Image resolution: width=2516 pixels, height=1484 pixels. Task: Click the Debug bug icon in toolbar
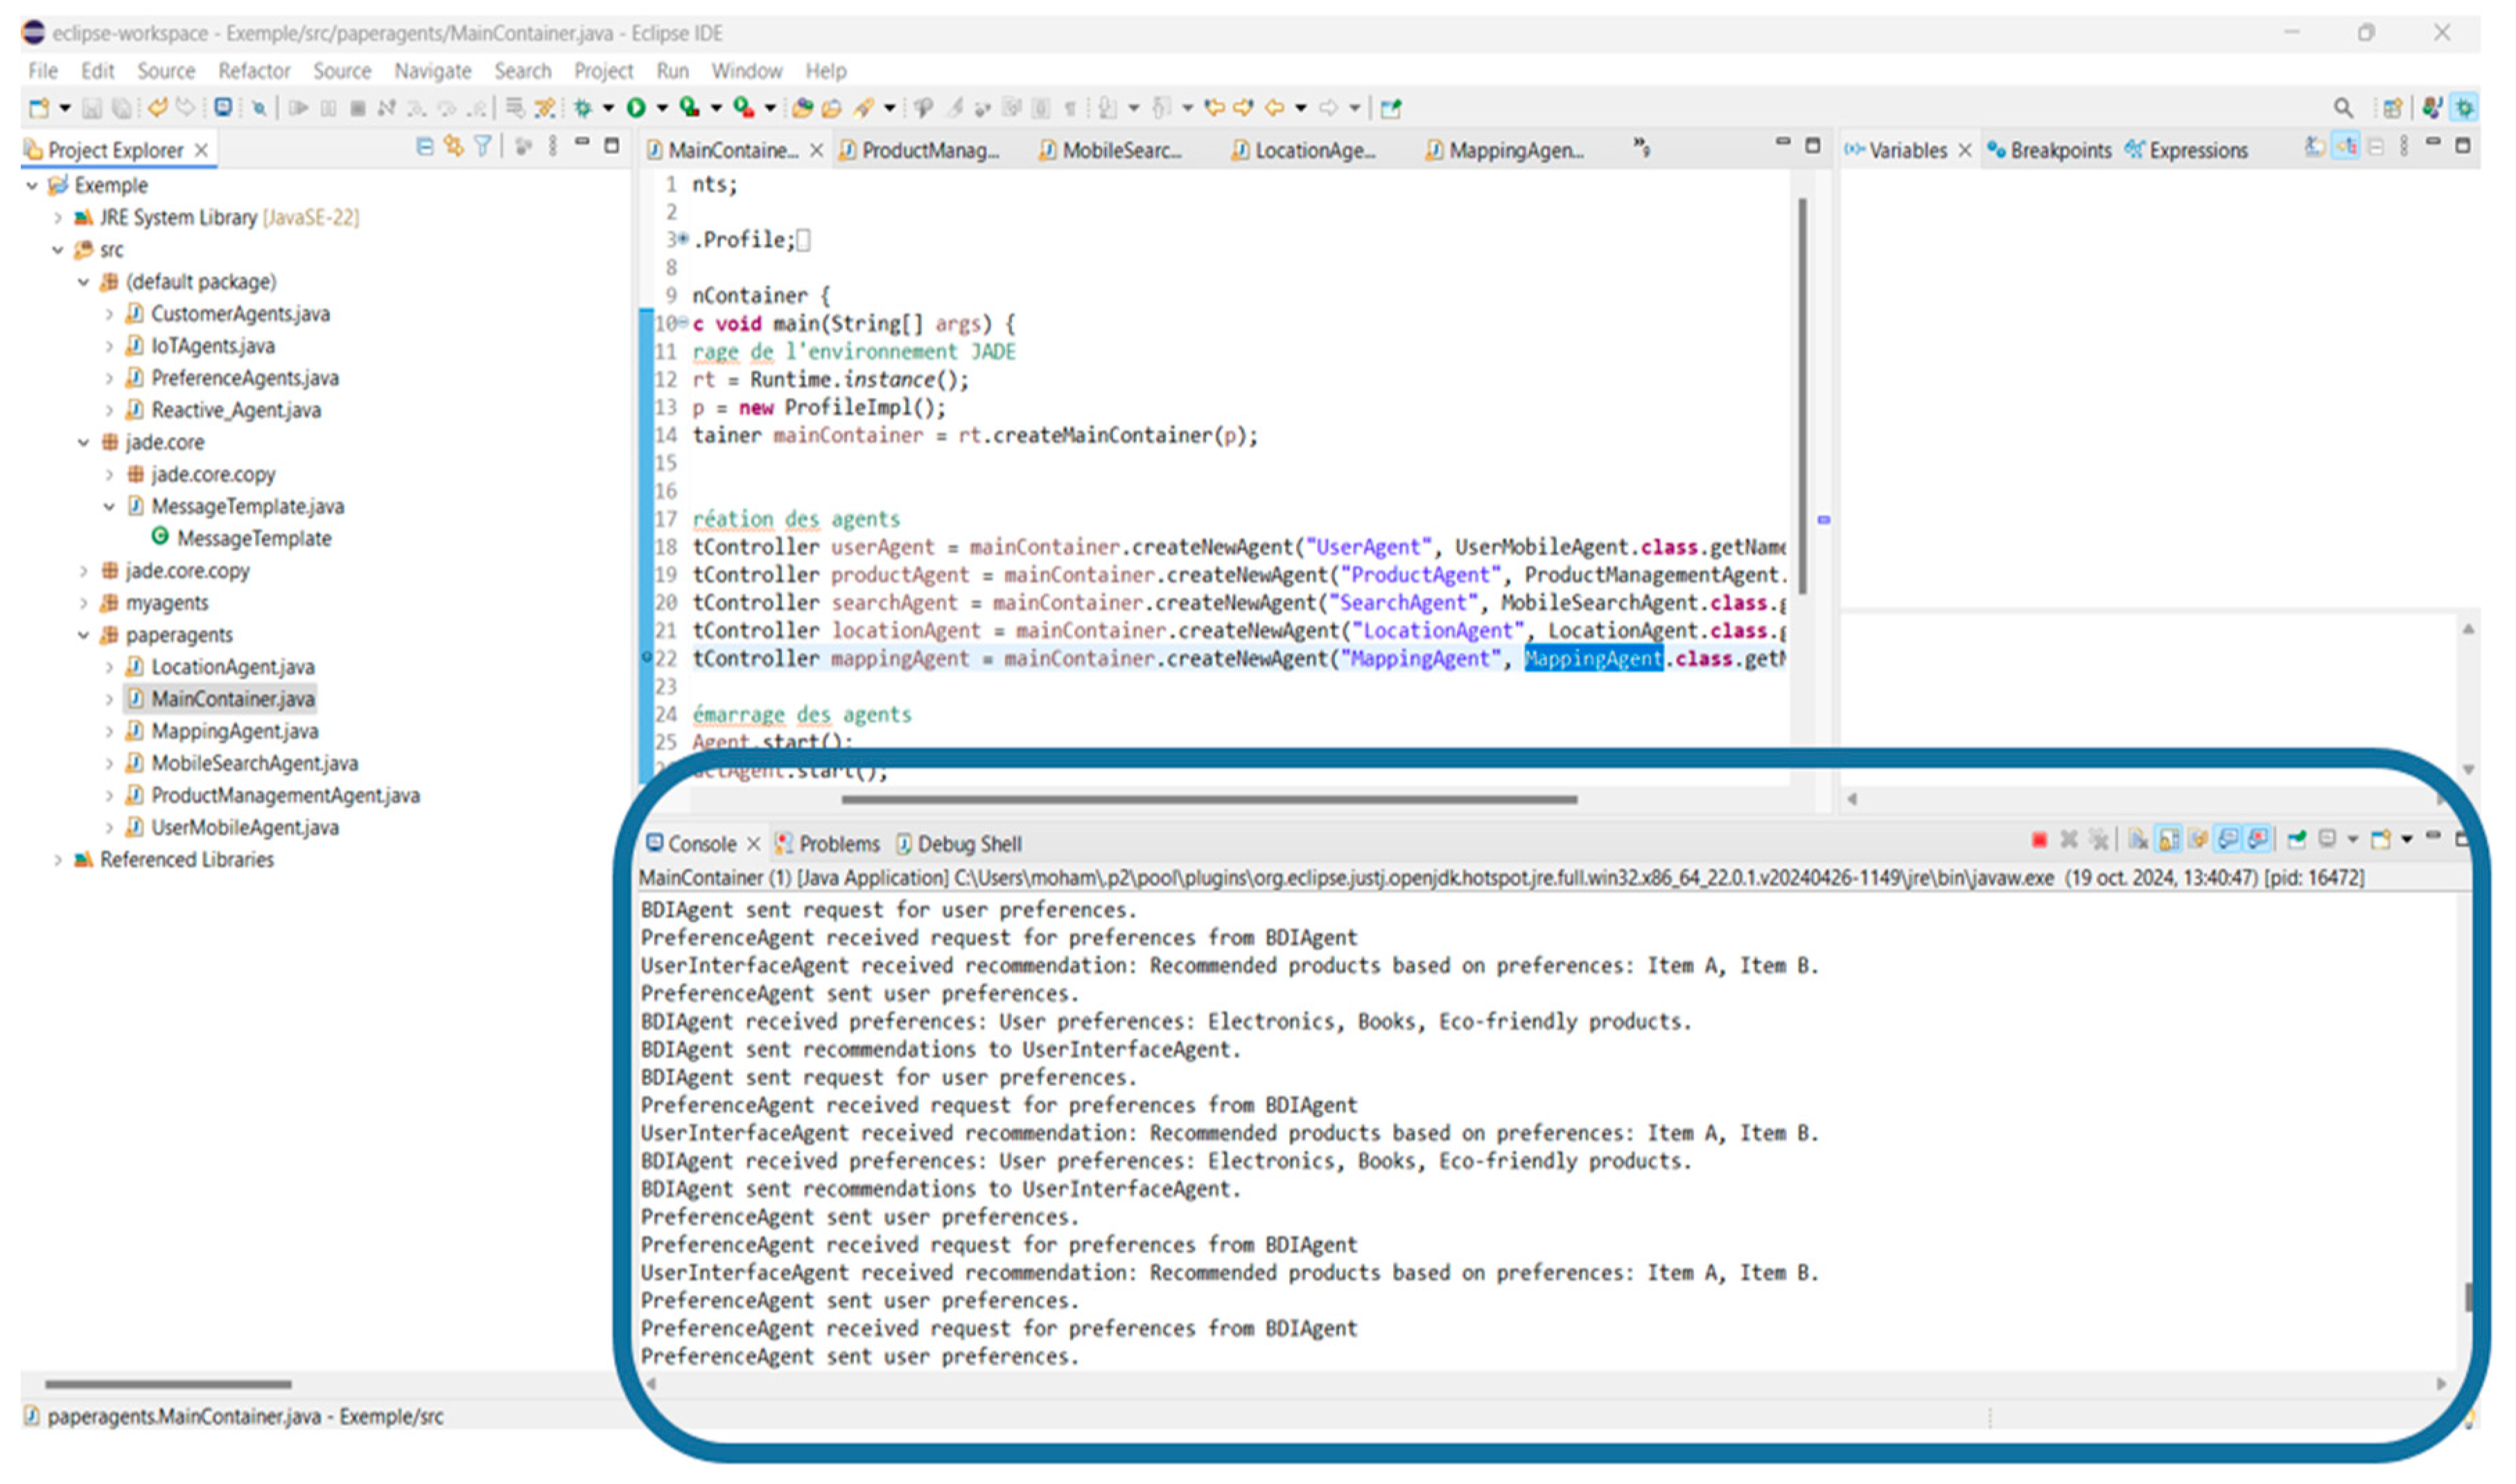[583, 107]
